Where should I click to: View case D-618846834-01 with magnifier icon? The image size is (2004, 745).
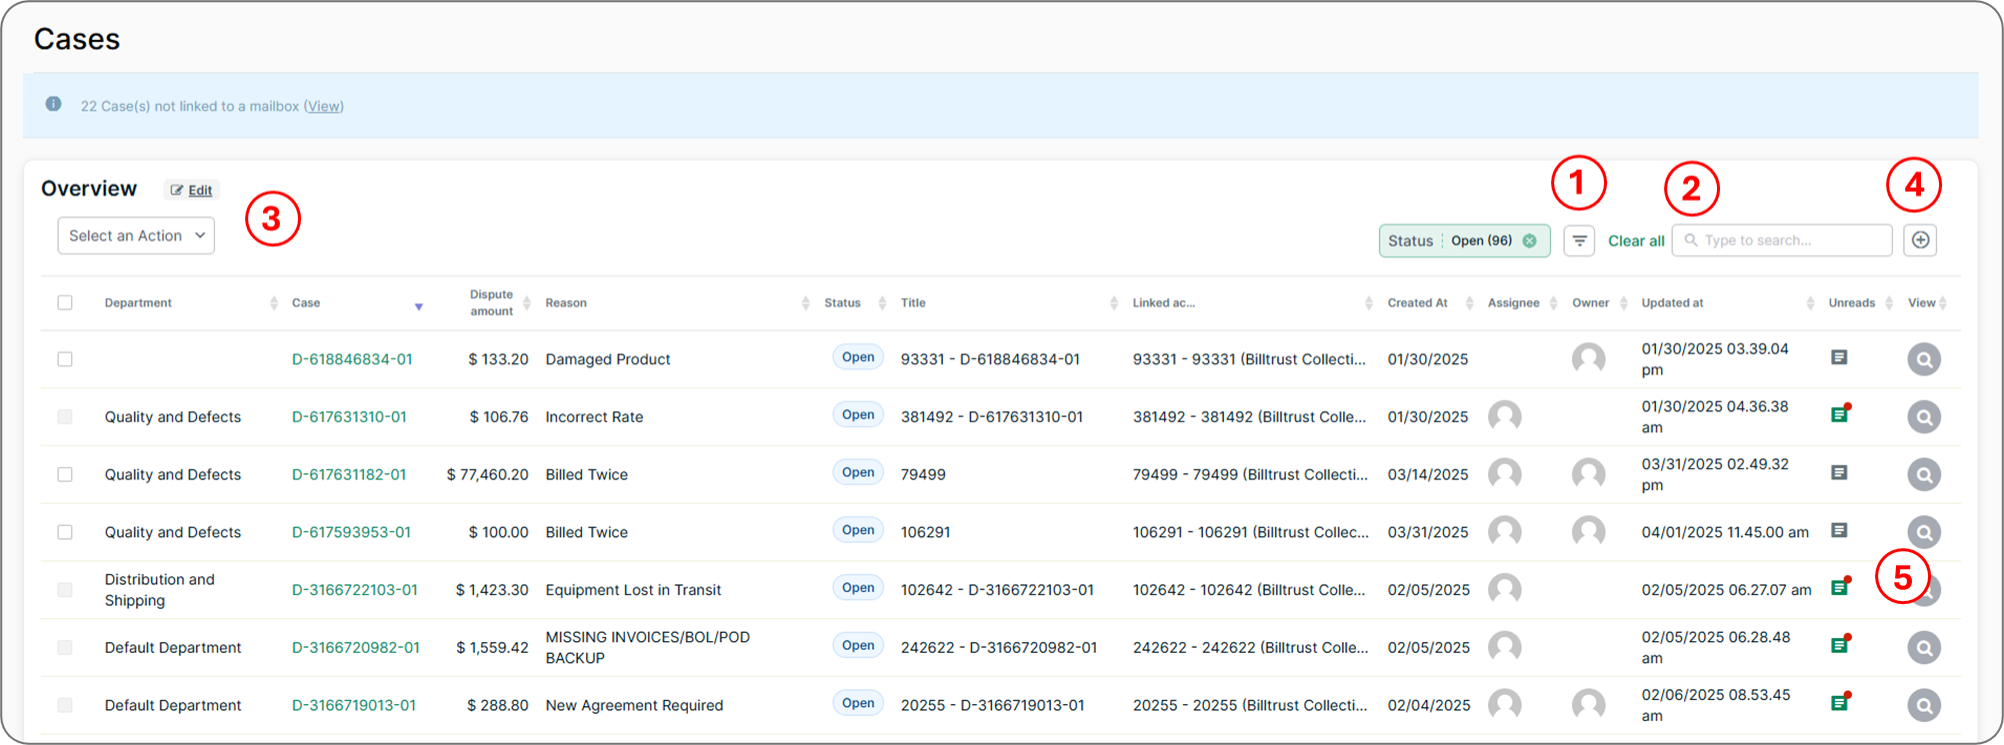pyautogui.click(x=1923, y=359)
